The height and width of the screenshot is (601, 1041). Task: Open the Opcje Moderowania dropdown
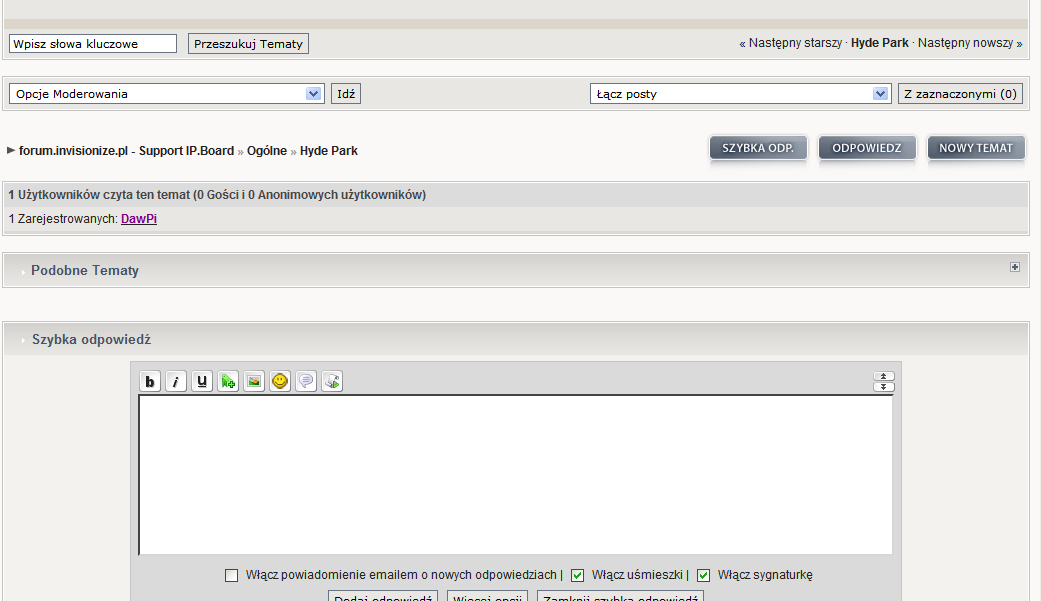[166, 94]
